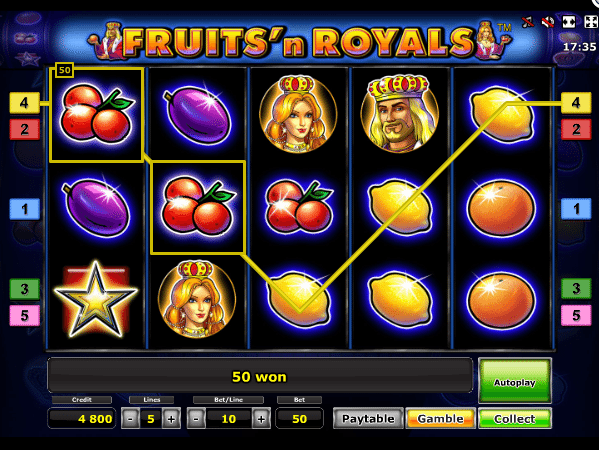Select red payline 2 marker on left

[x=24, y=129]
